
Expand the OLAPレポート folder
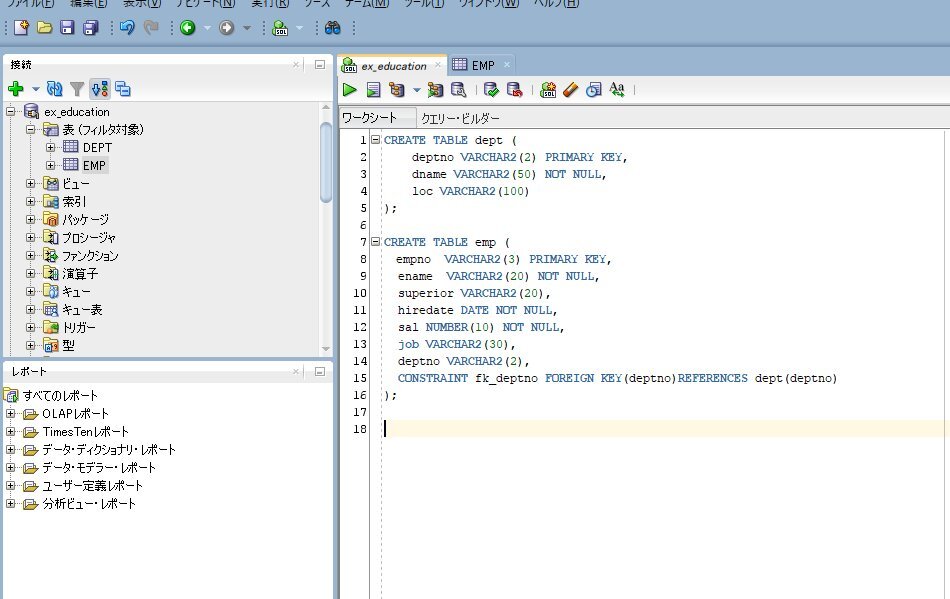[x=11, y=414]
